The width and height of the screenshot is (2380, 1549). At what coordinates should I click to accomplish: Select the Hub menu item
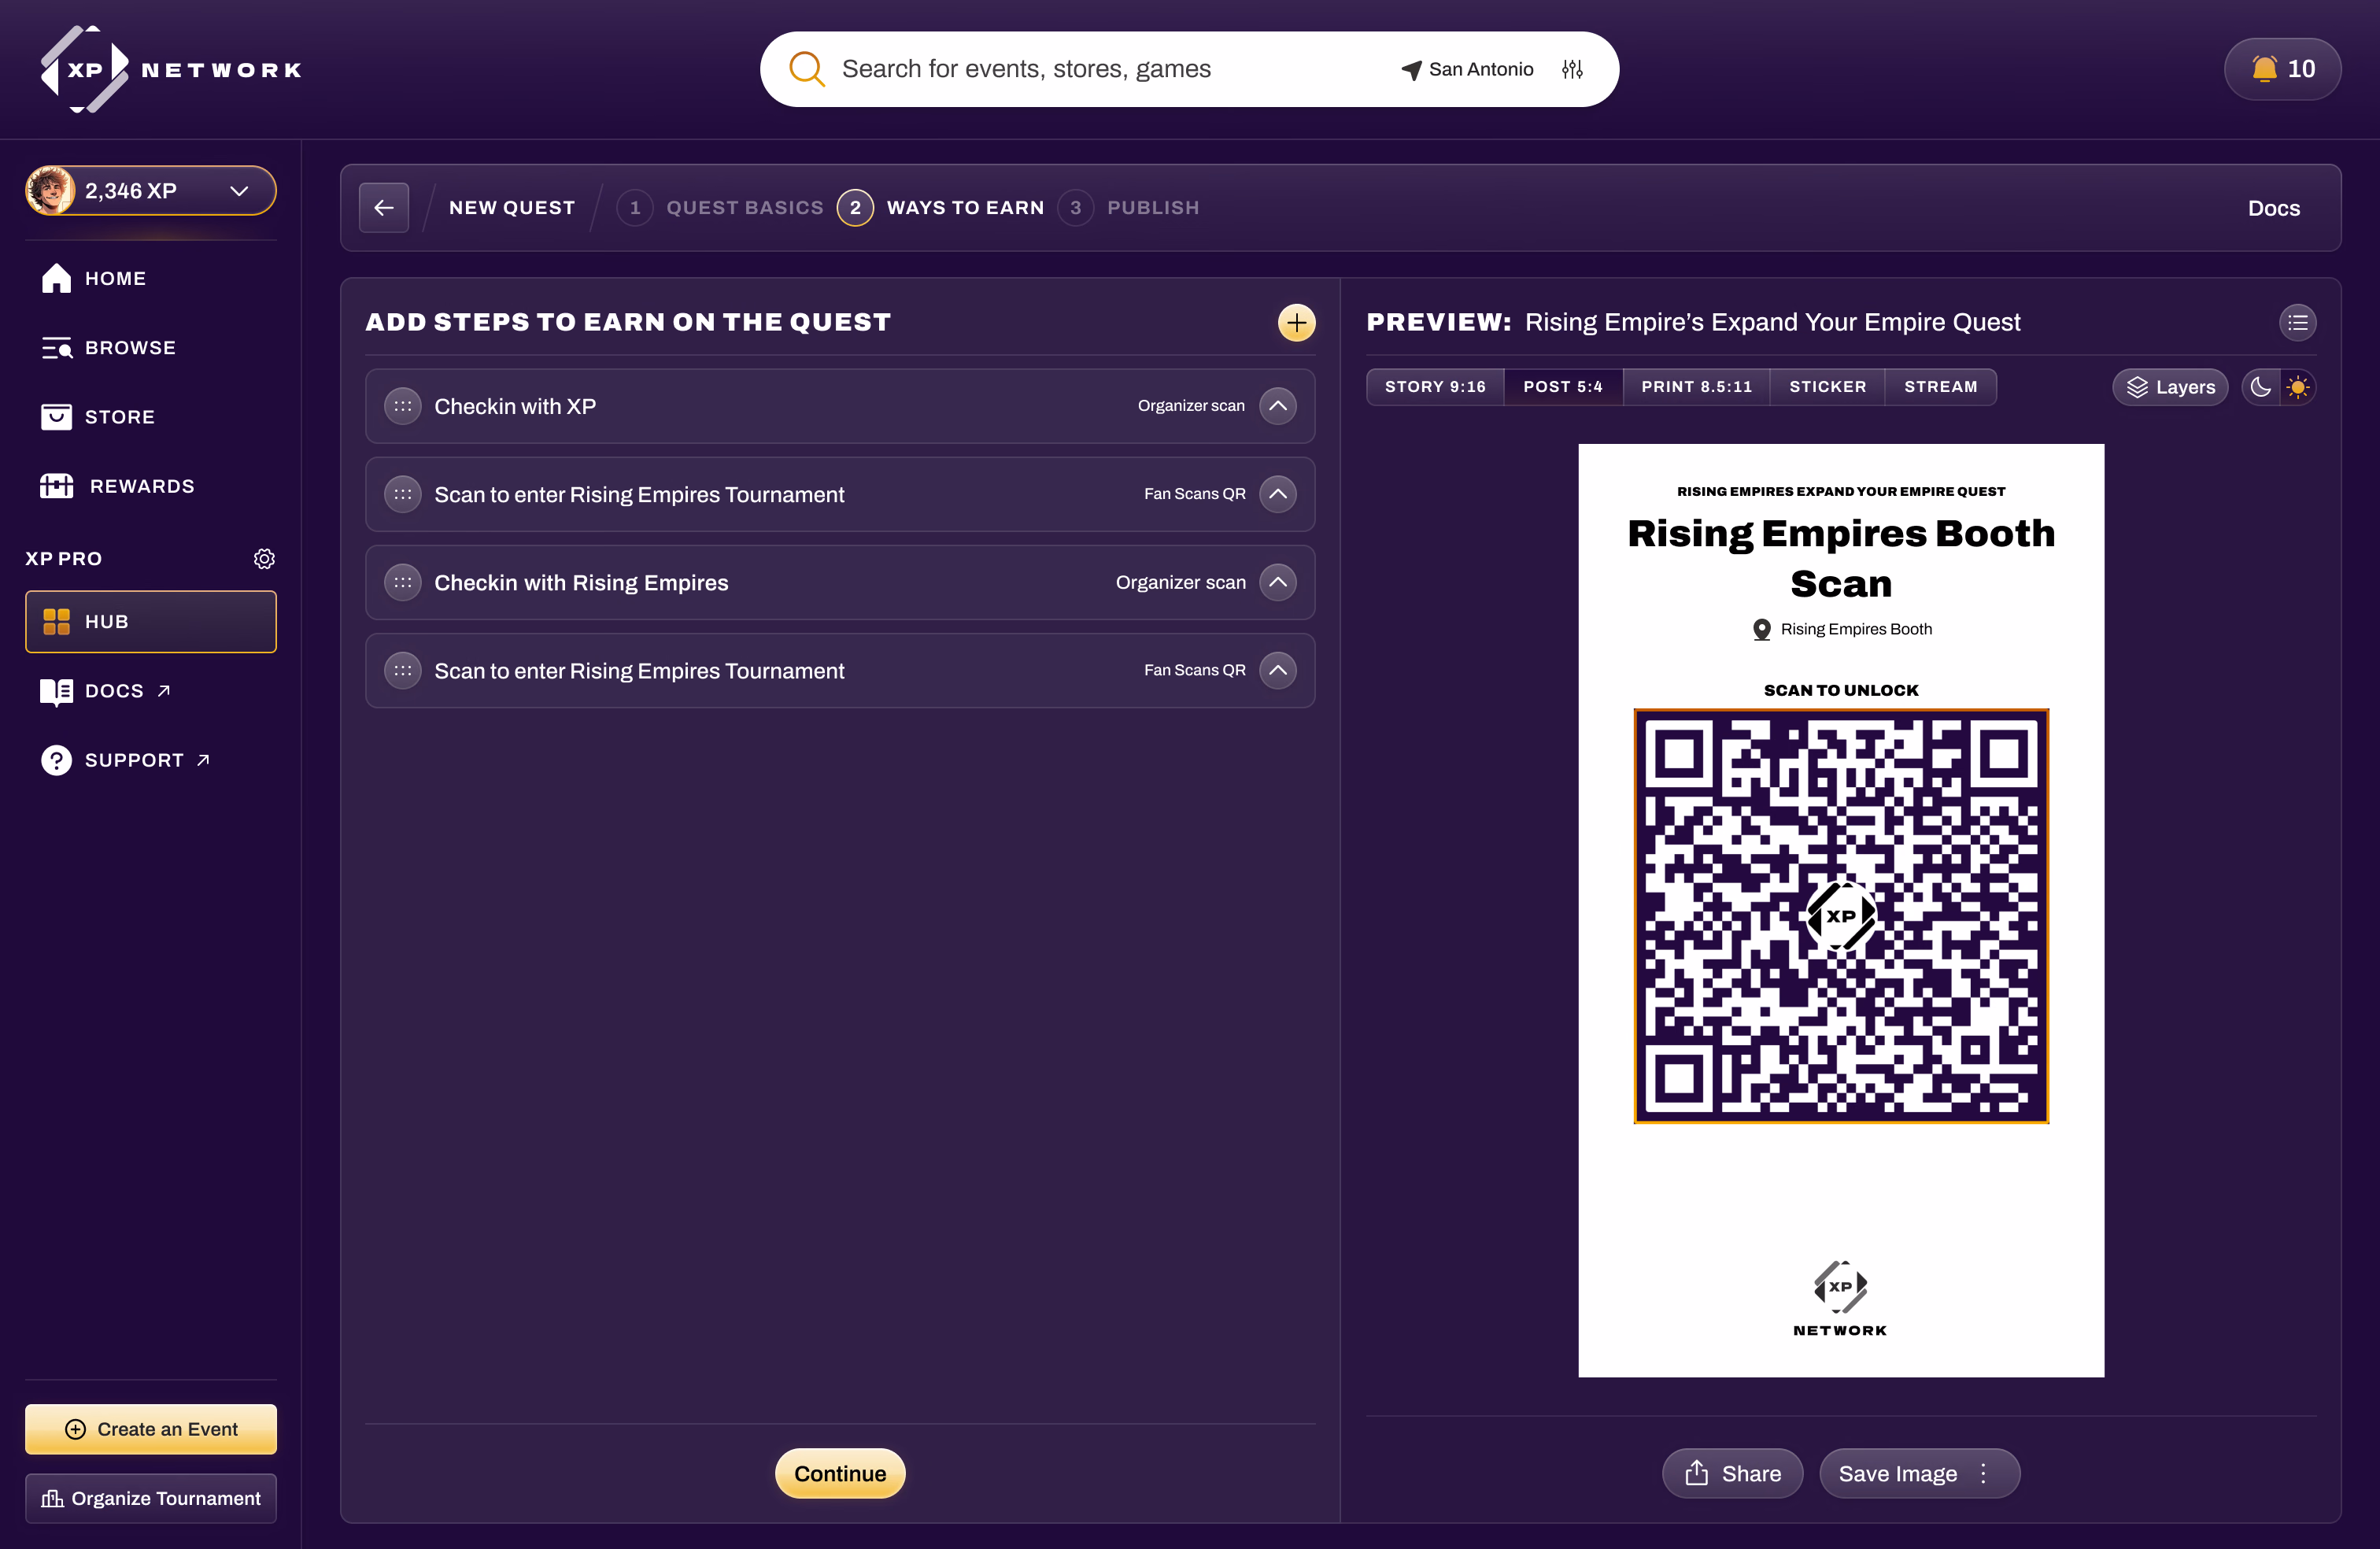tap(151, 621)
